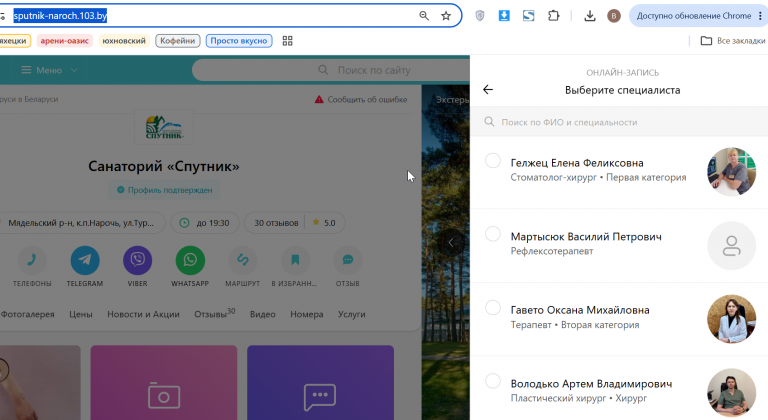Open the арени-оазис bookmark

[65, 41]
